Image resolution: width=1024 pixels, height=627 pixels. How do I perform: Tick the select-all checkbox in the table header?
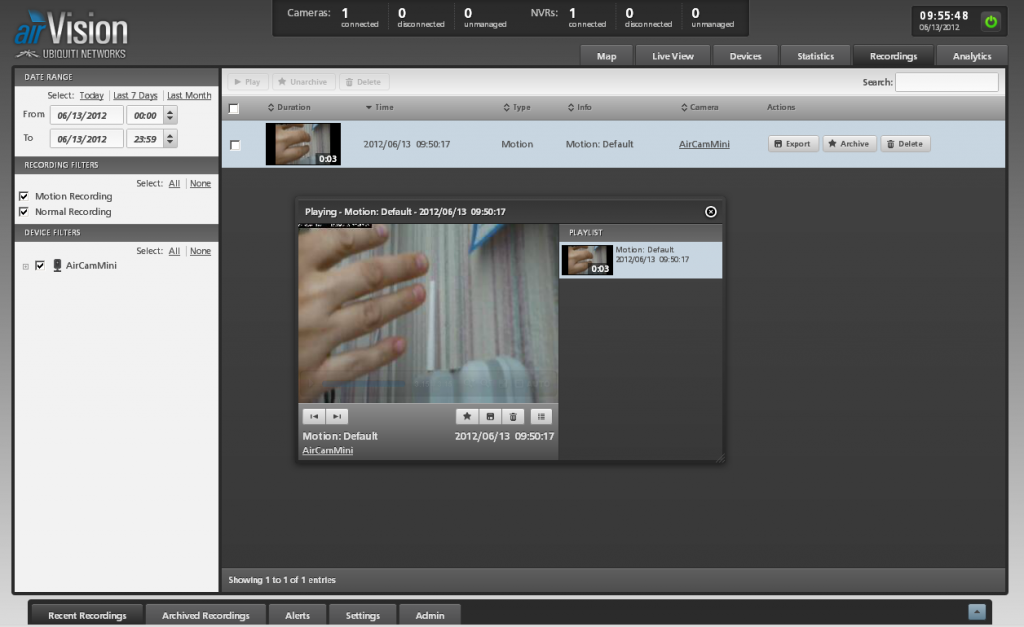click(234, 108)
